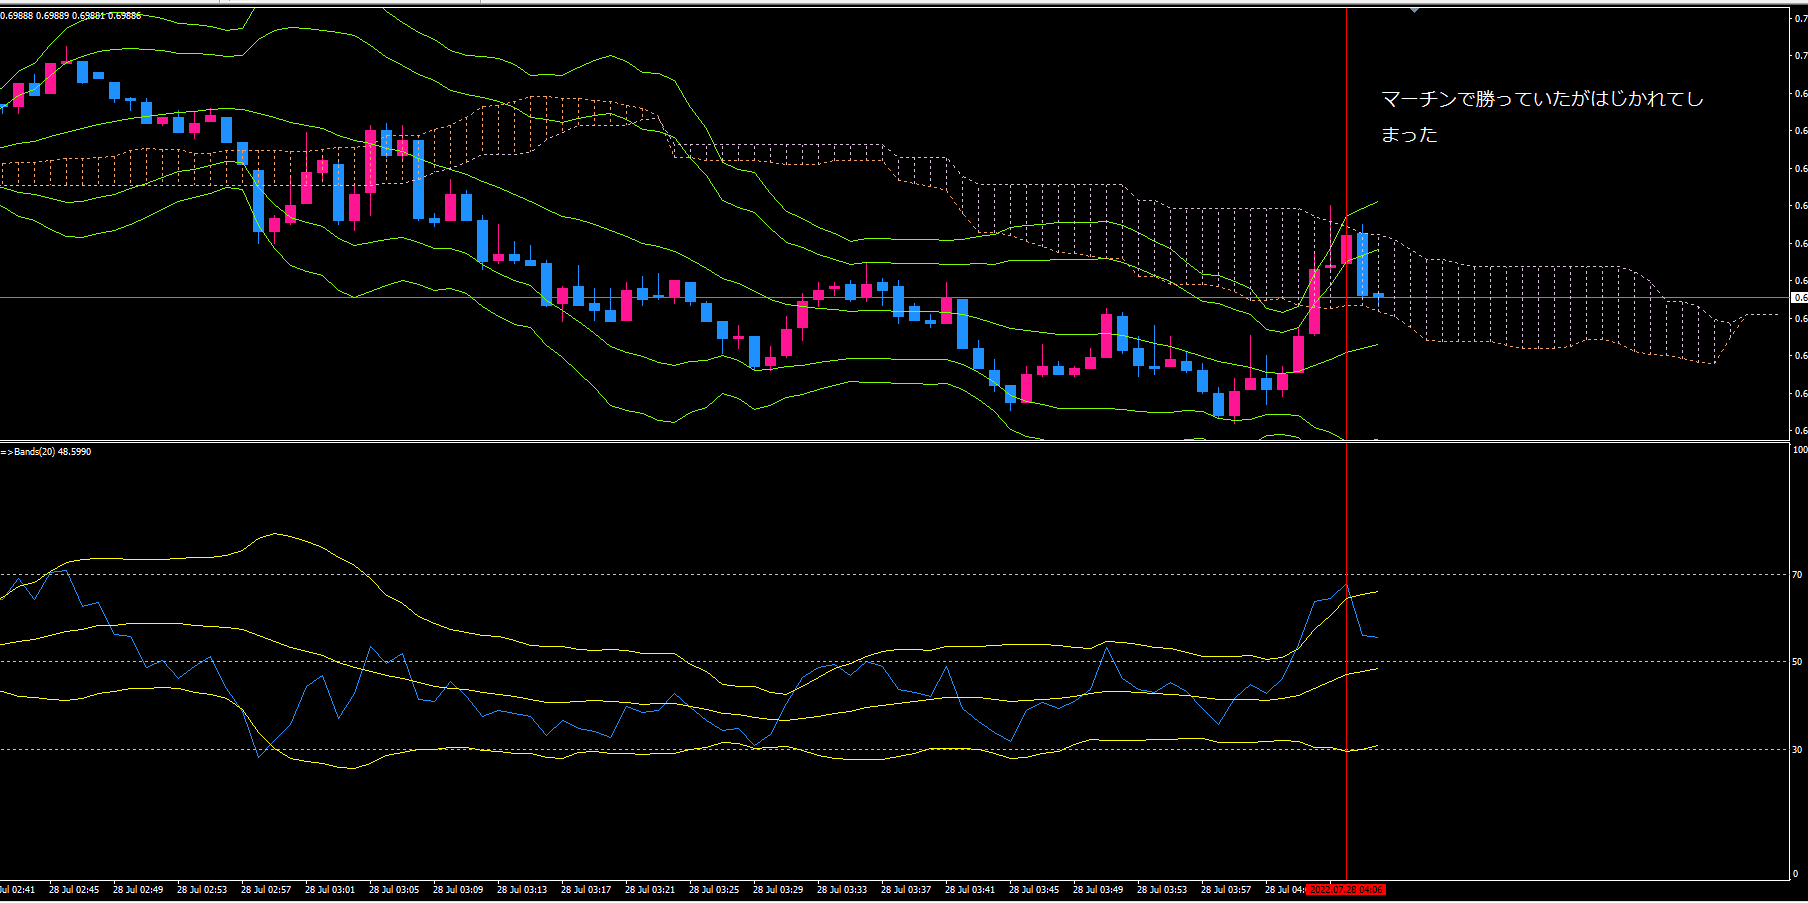Click the 28 Jul 03:13 time label
1808x903 pixels.
tap(522, 889)
